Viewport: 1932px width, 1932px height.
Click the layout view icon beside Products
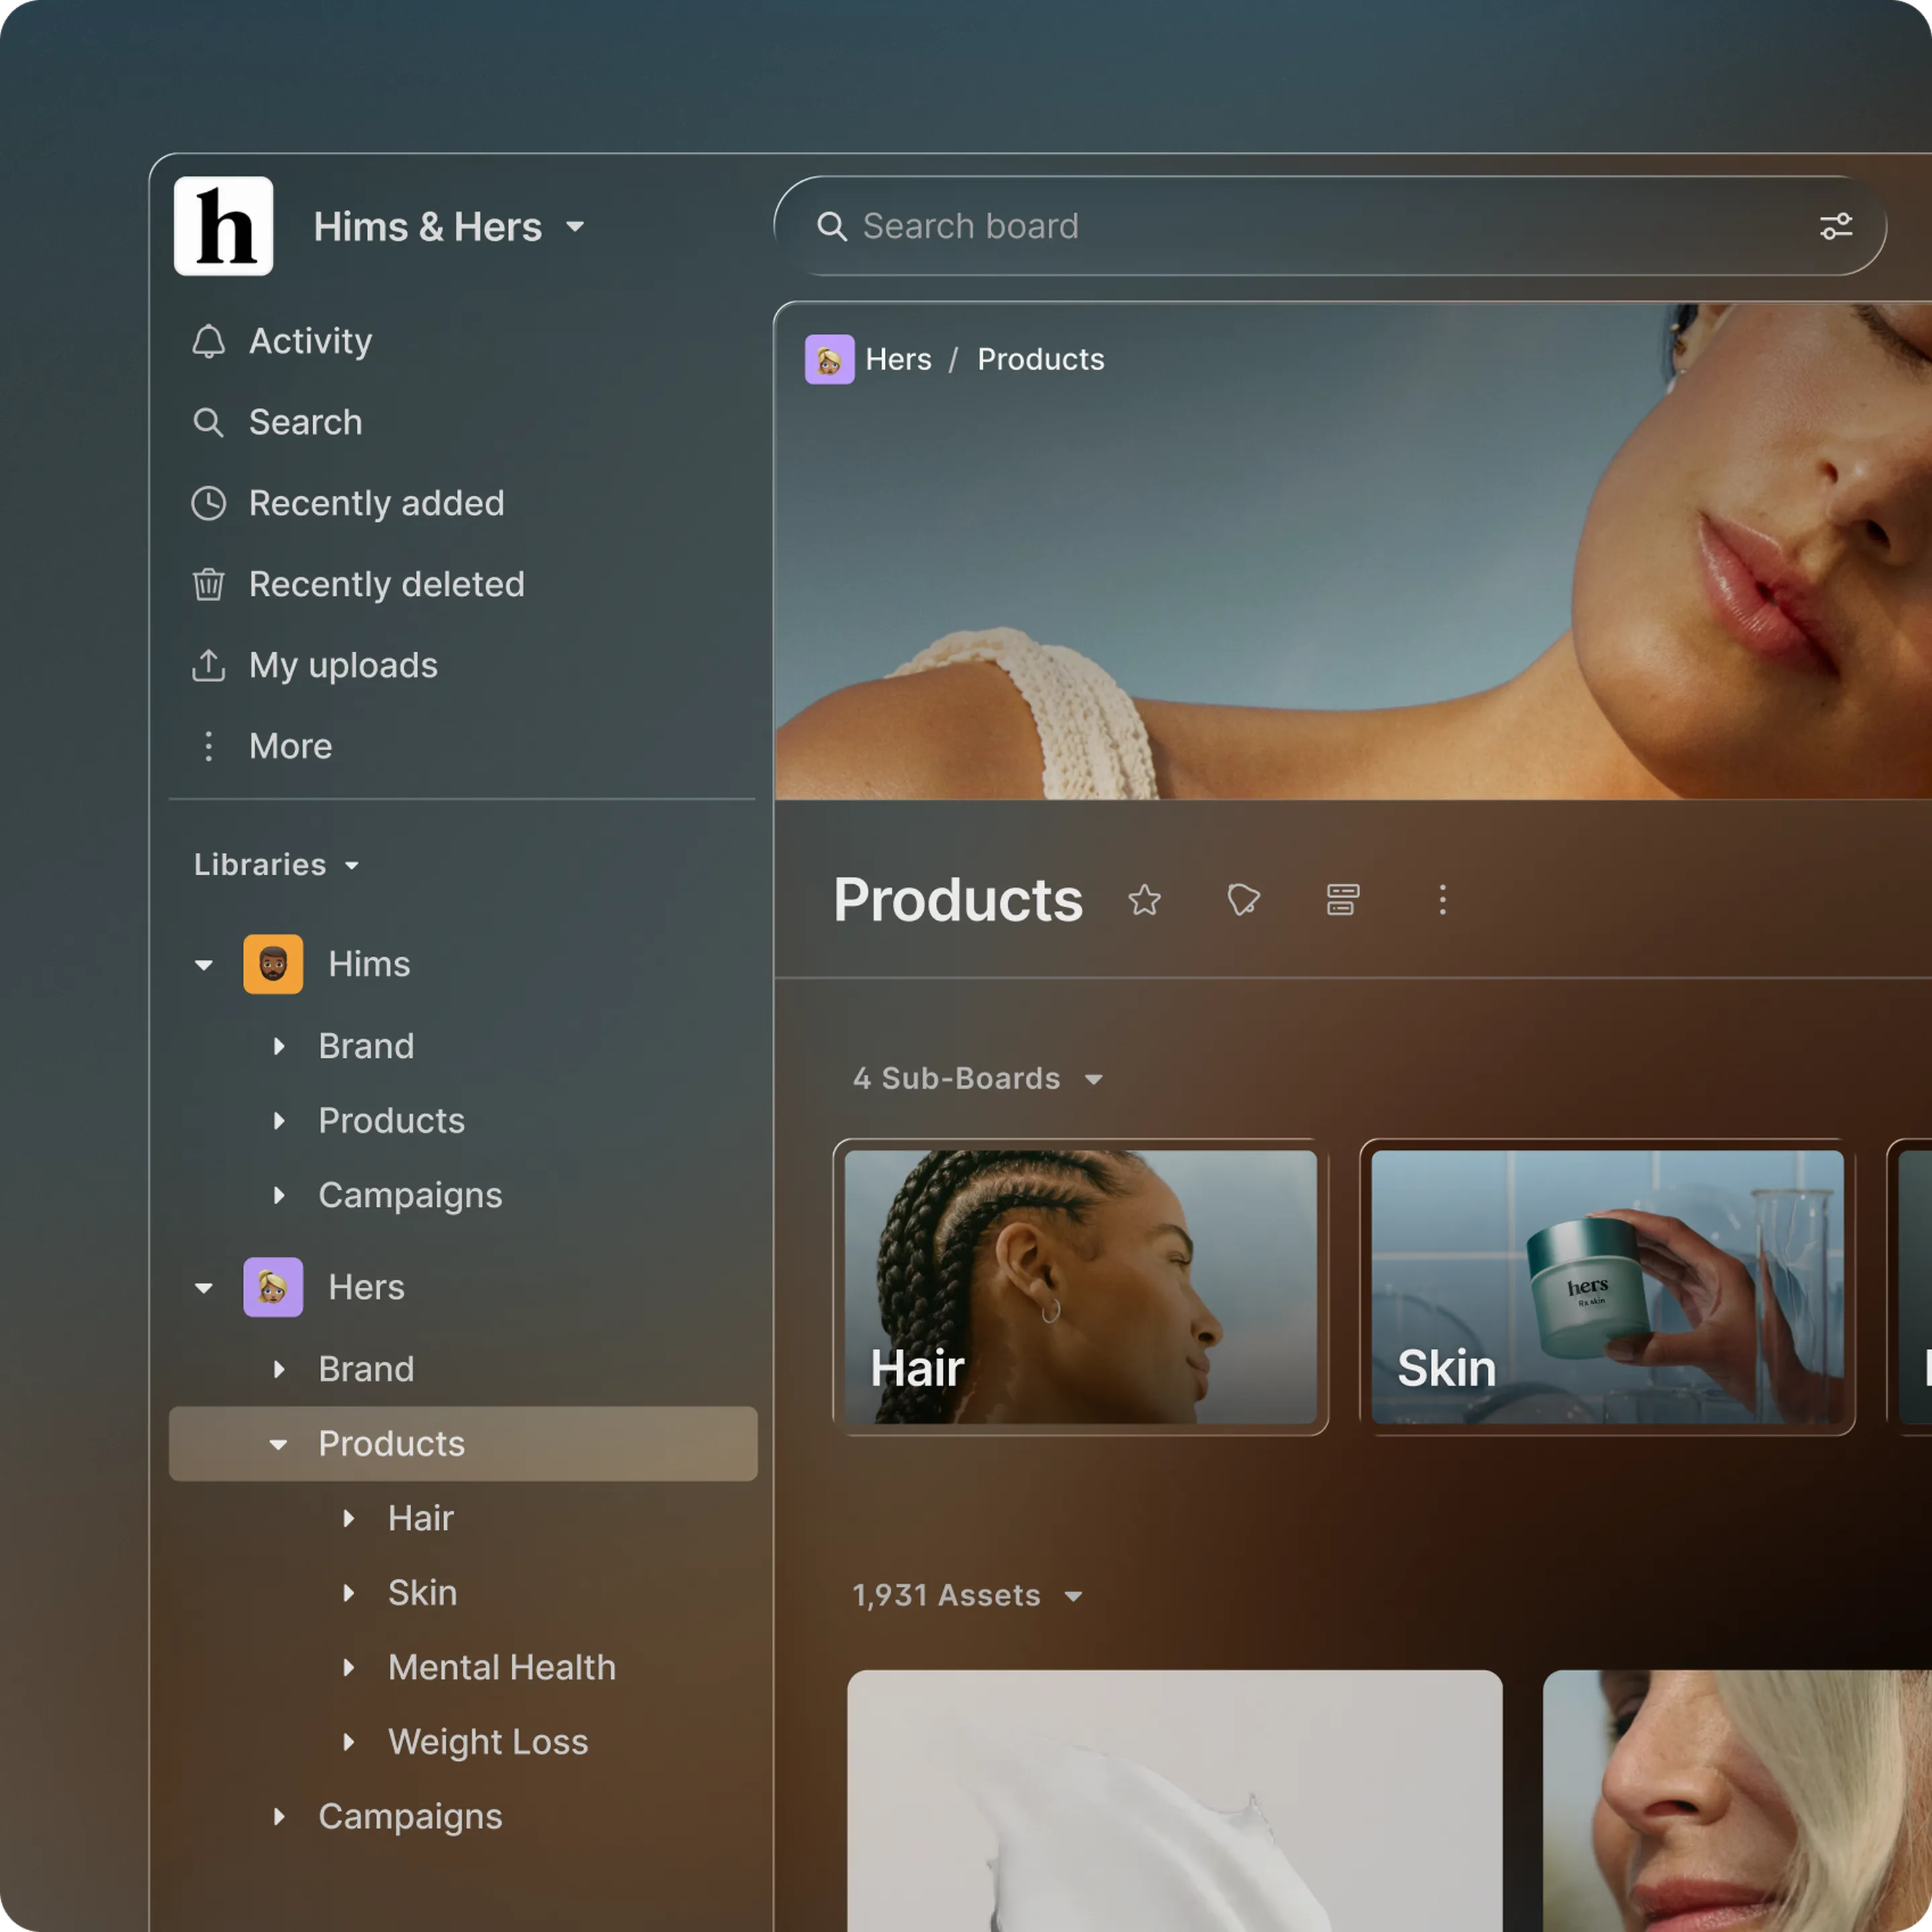[1342, 900]
